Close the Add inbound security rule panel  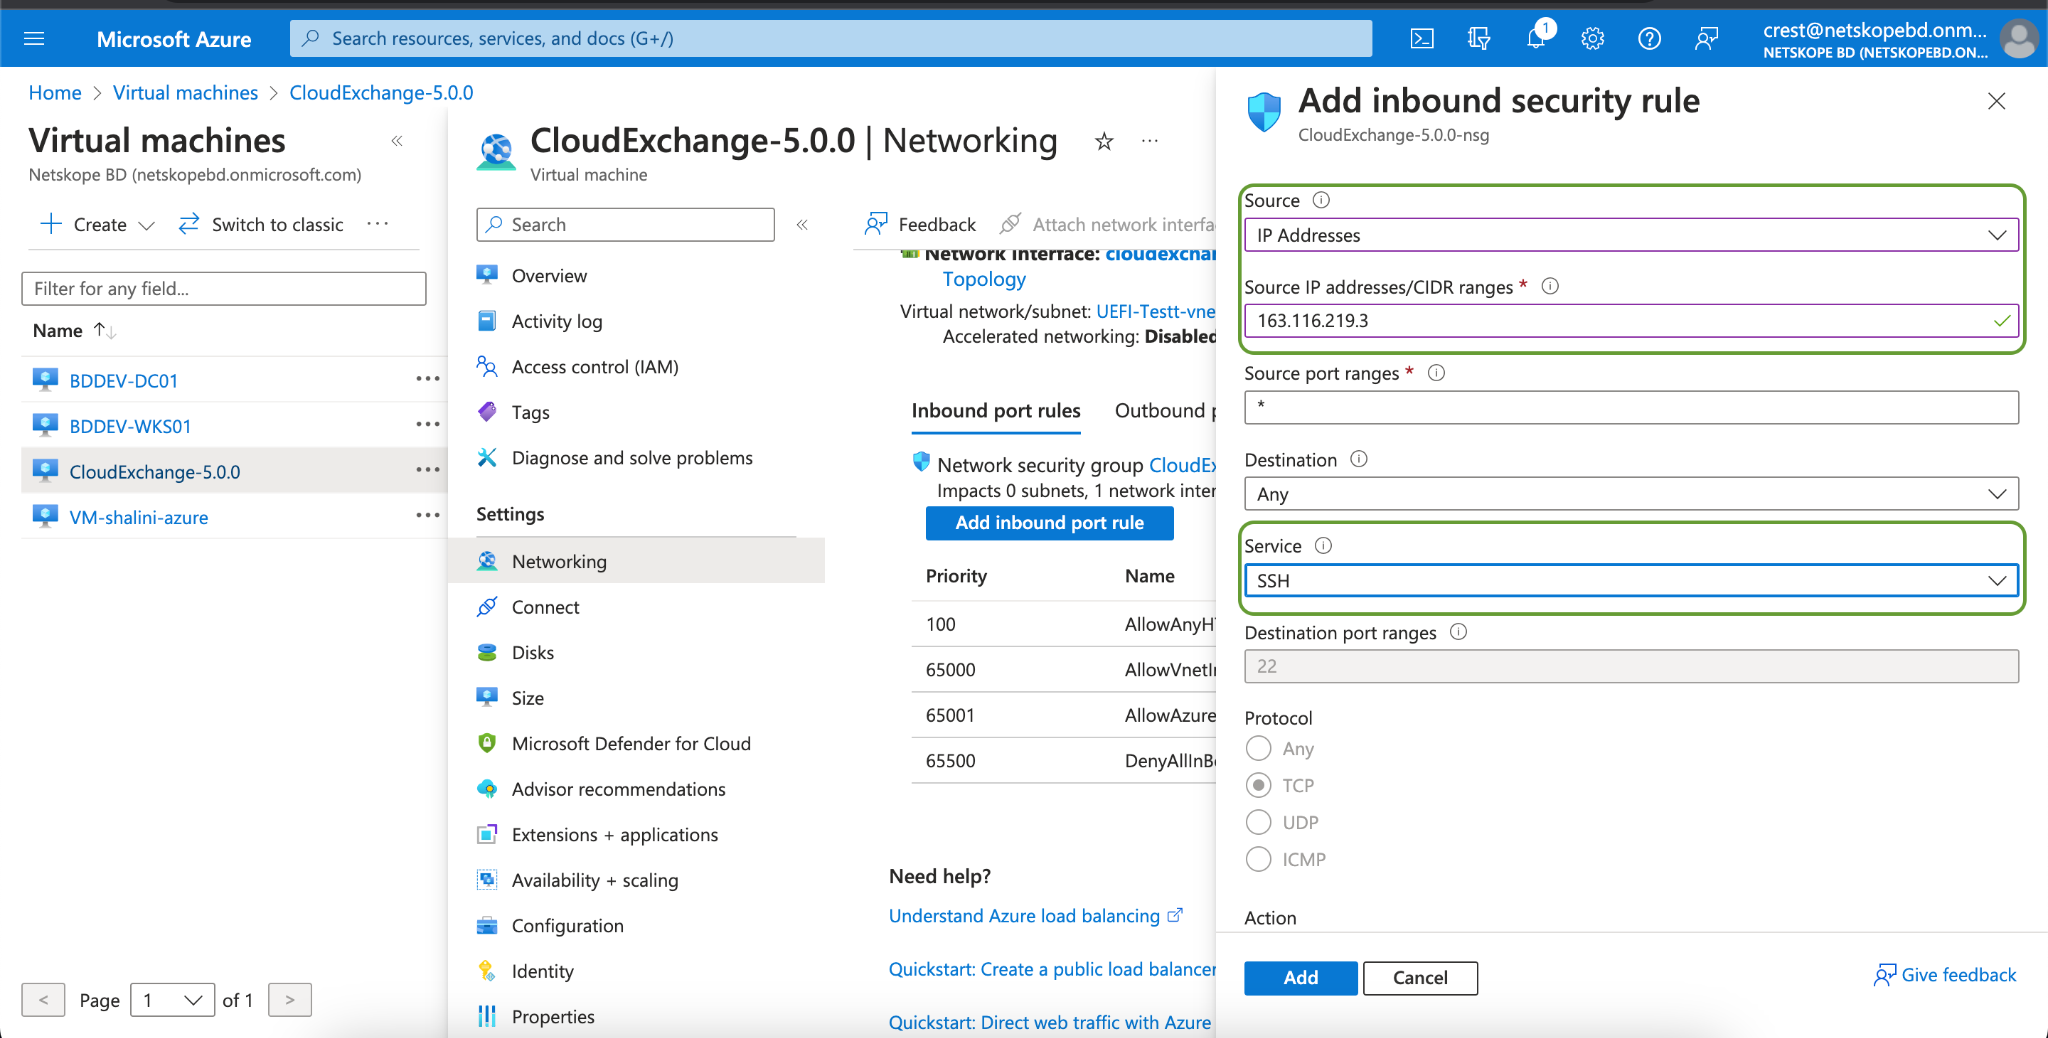click(x=1997, y=101)
